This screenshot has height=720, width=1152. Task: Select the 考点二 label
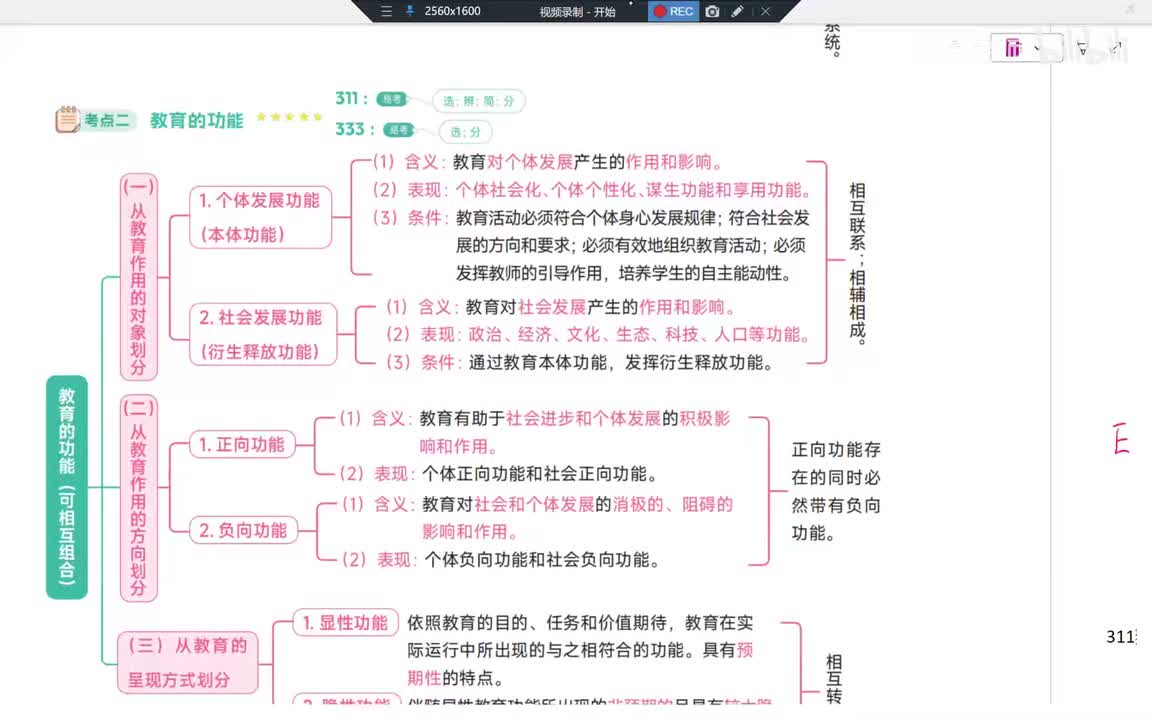coord(107,120)
